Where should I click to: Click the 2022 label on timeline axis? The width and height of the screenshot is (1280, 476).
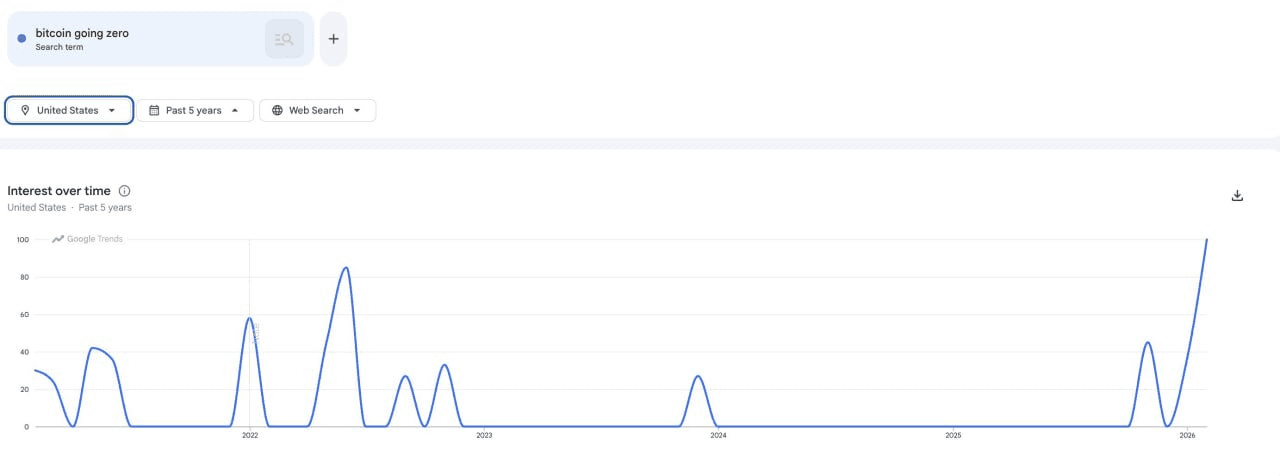[249, 436]
